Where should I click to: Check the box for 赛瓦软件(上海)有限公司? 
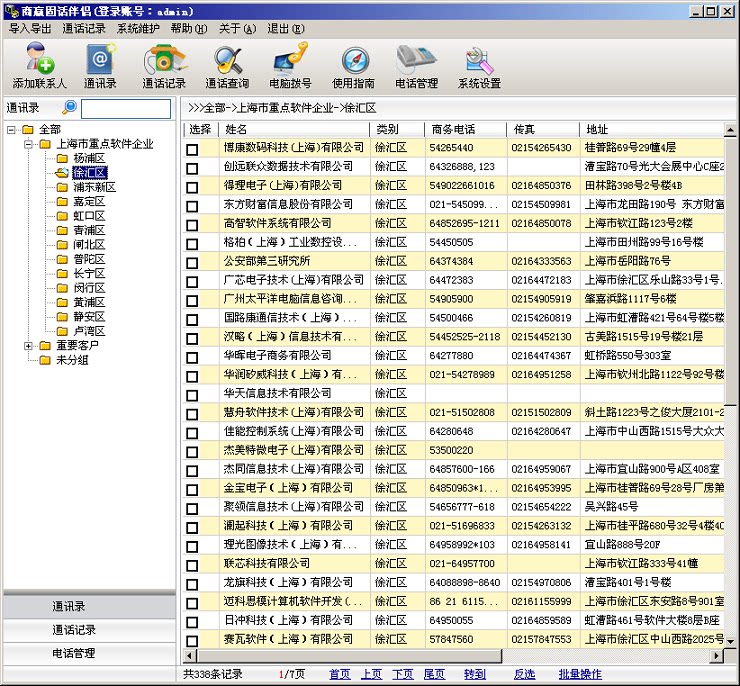(x=192, y=641)
